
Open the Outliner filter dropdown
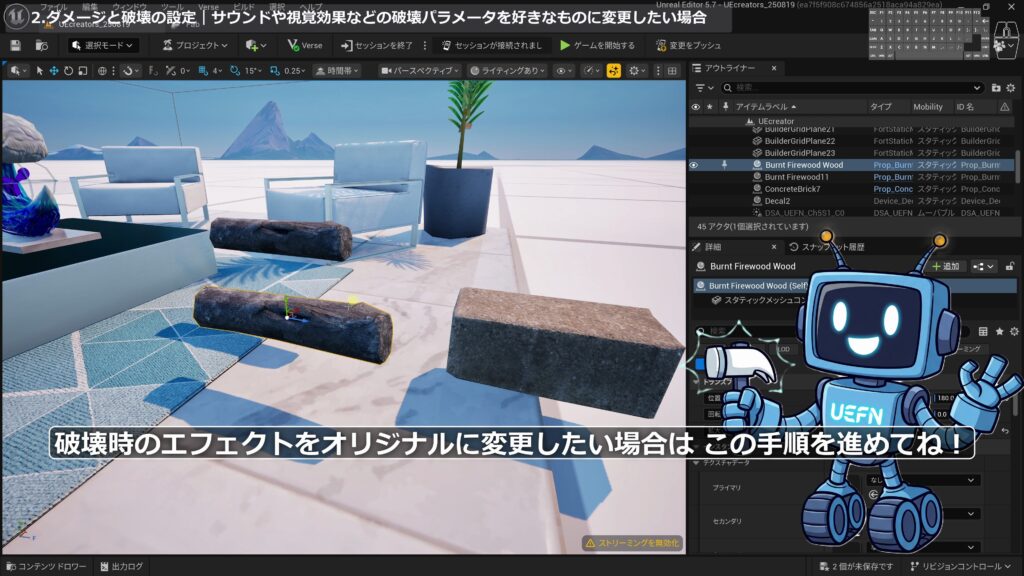click(x=704, y=88)
